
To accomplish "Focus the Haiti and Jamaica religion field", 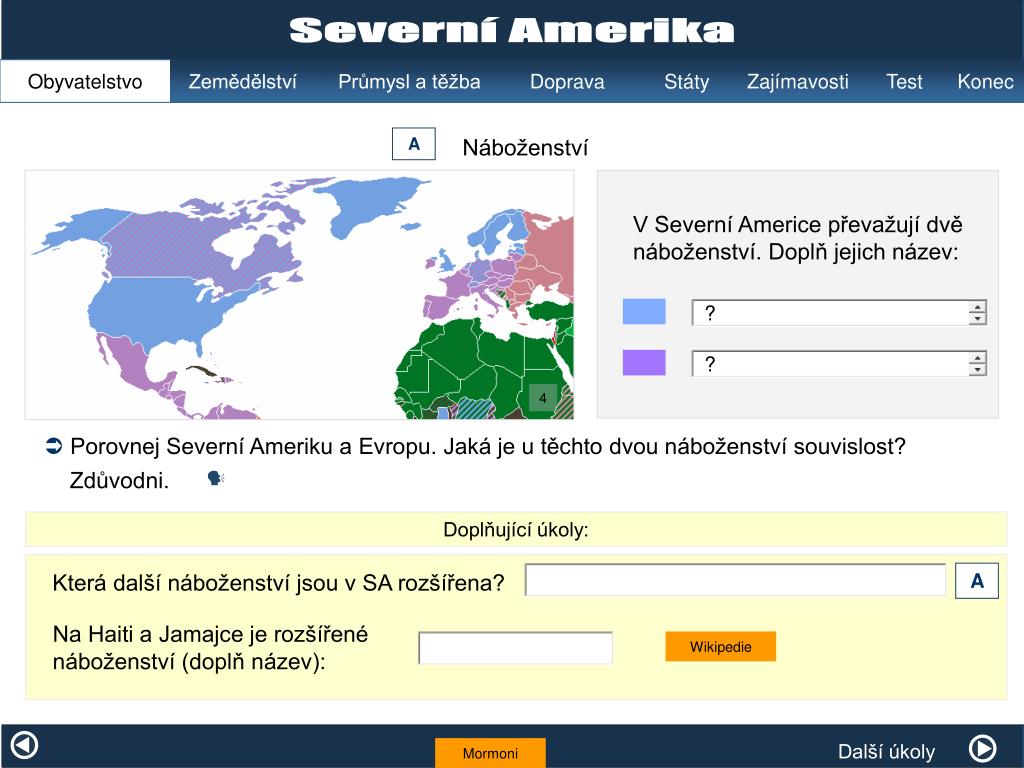I will [x=515, y=648].
